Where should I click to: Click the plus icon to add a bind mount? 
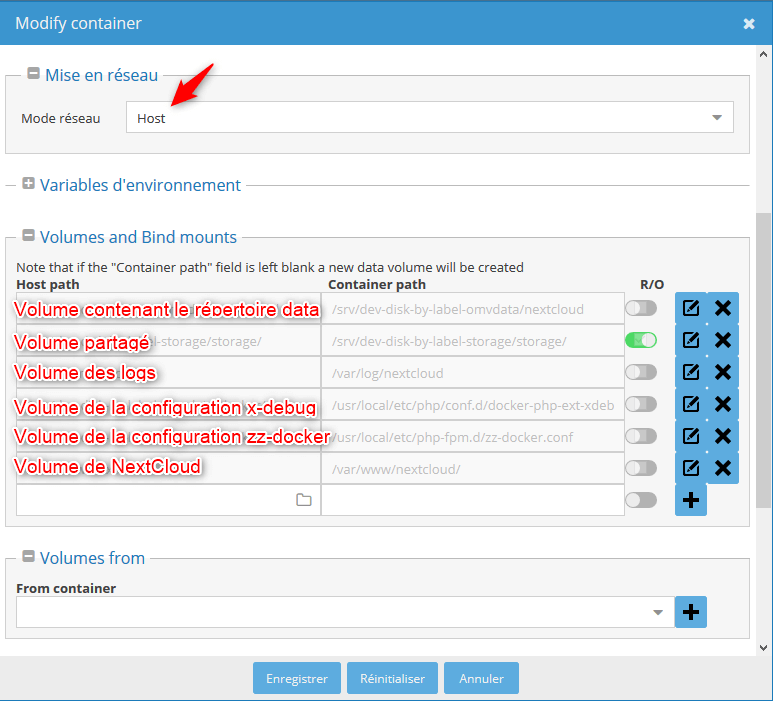pyautogui.click(x=690, y=500)
